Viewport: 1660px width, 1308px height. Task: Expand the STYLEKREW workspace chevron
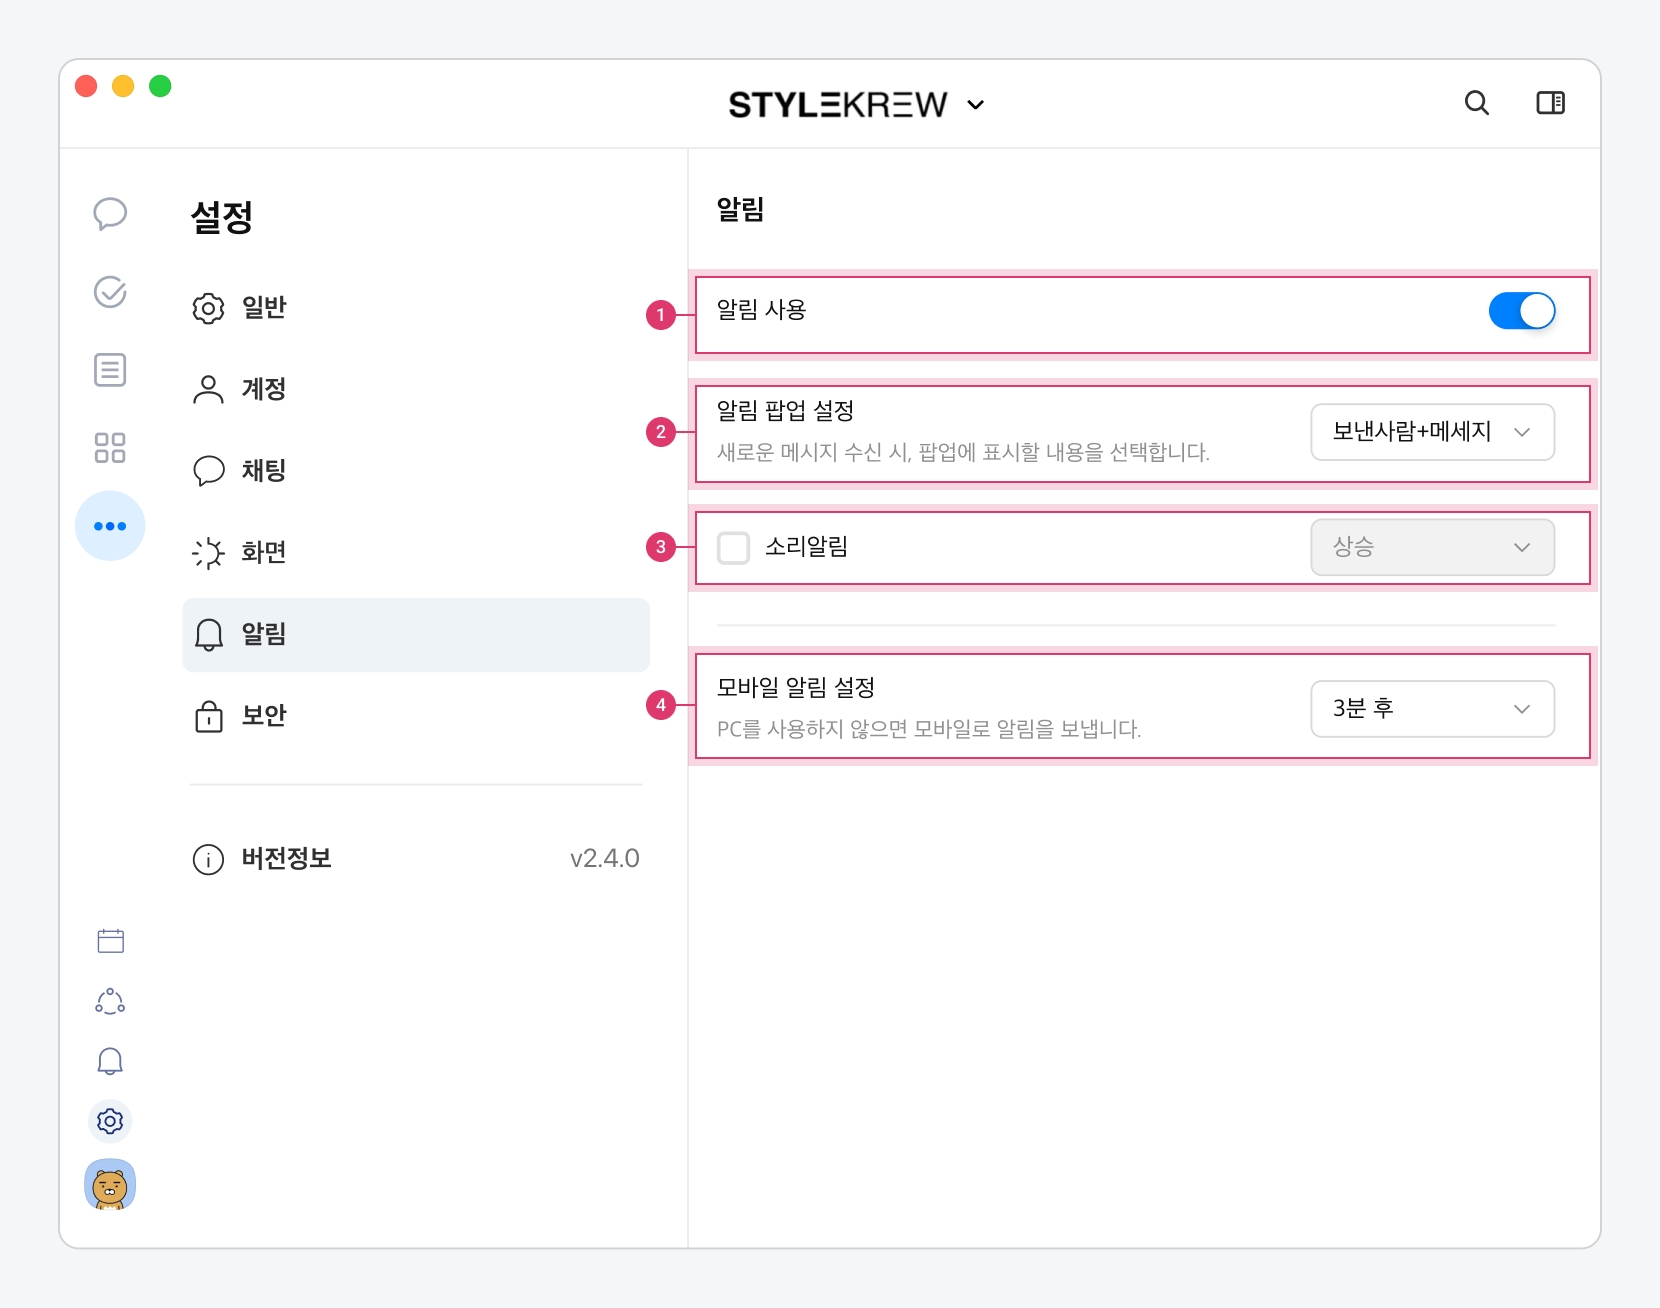pyautogui.click(x=976, y=105)
